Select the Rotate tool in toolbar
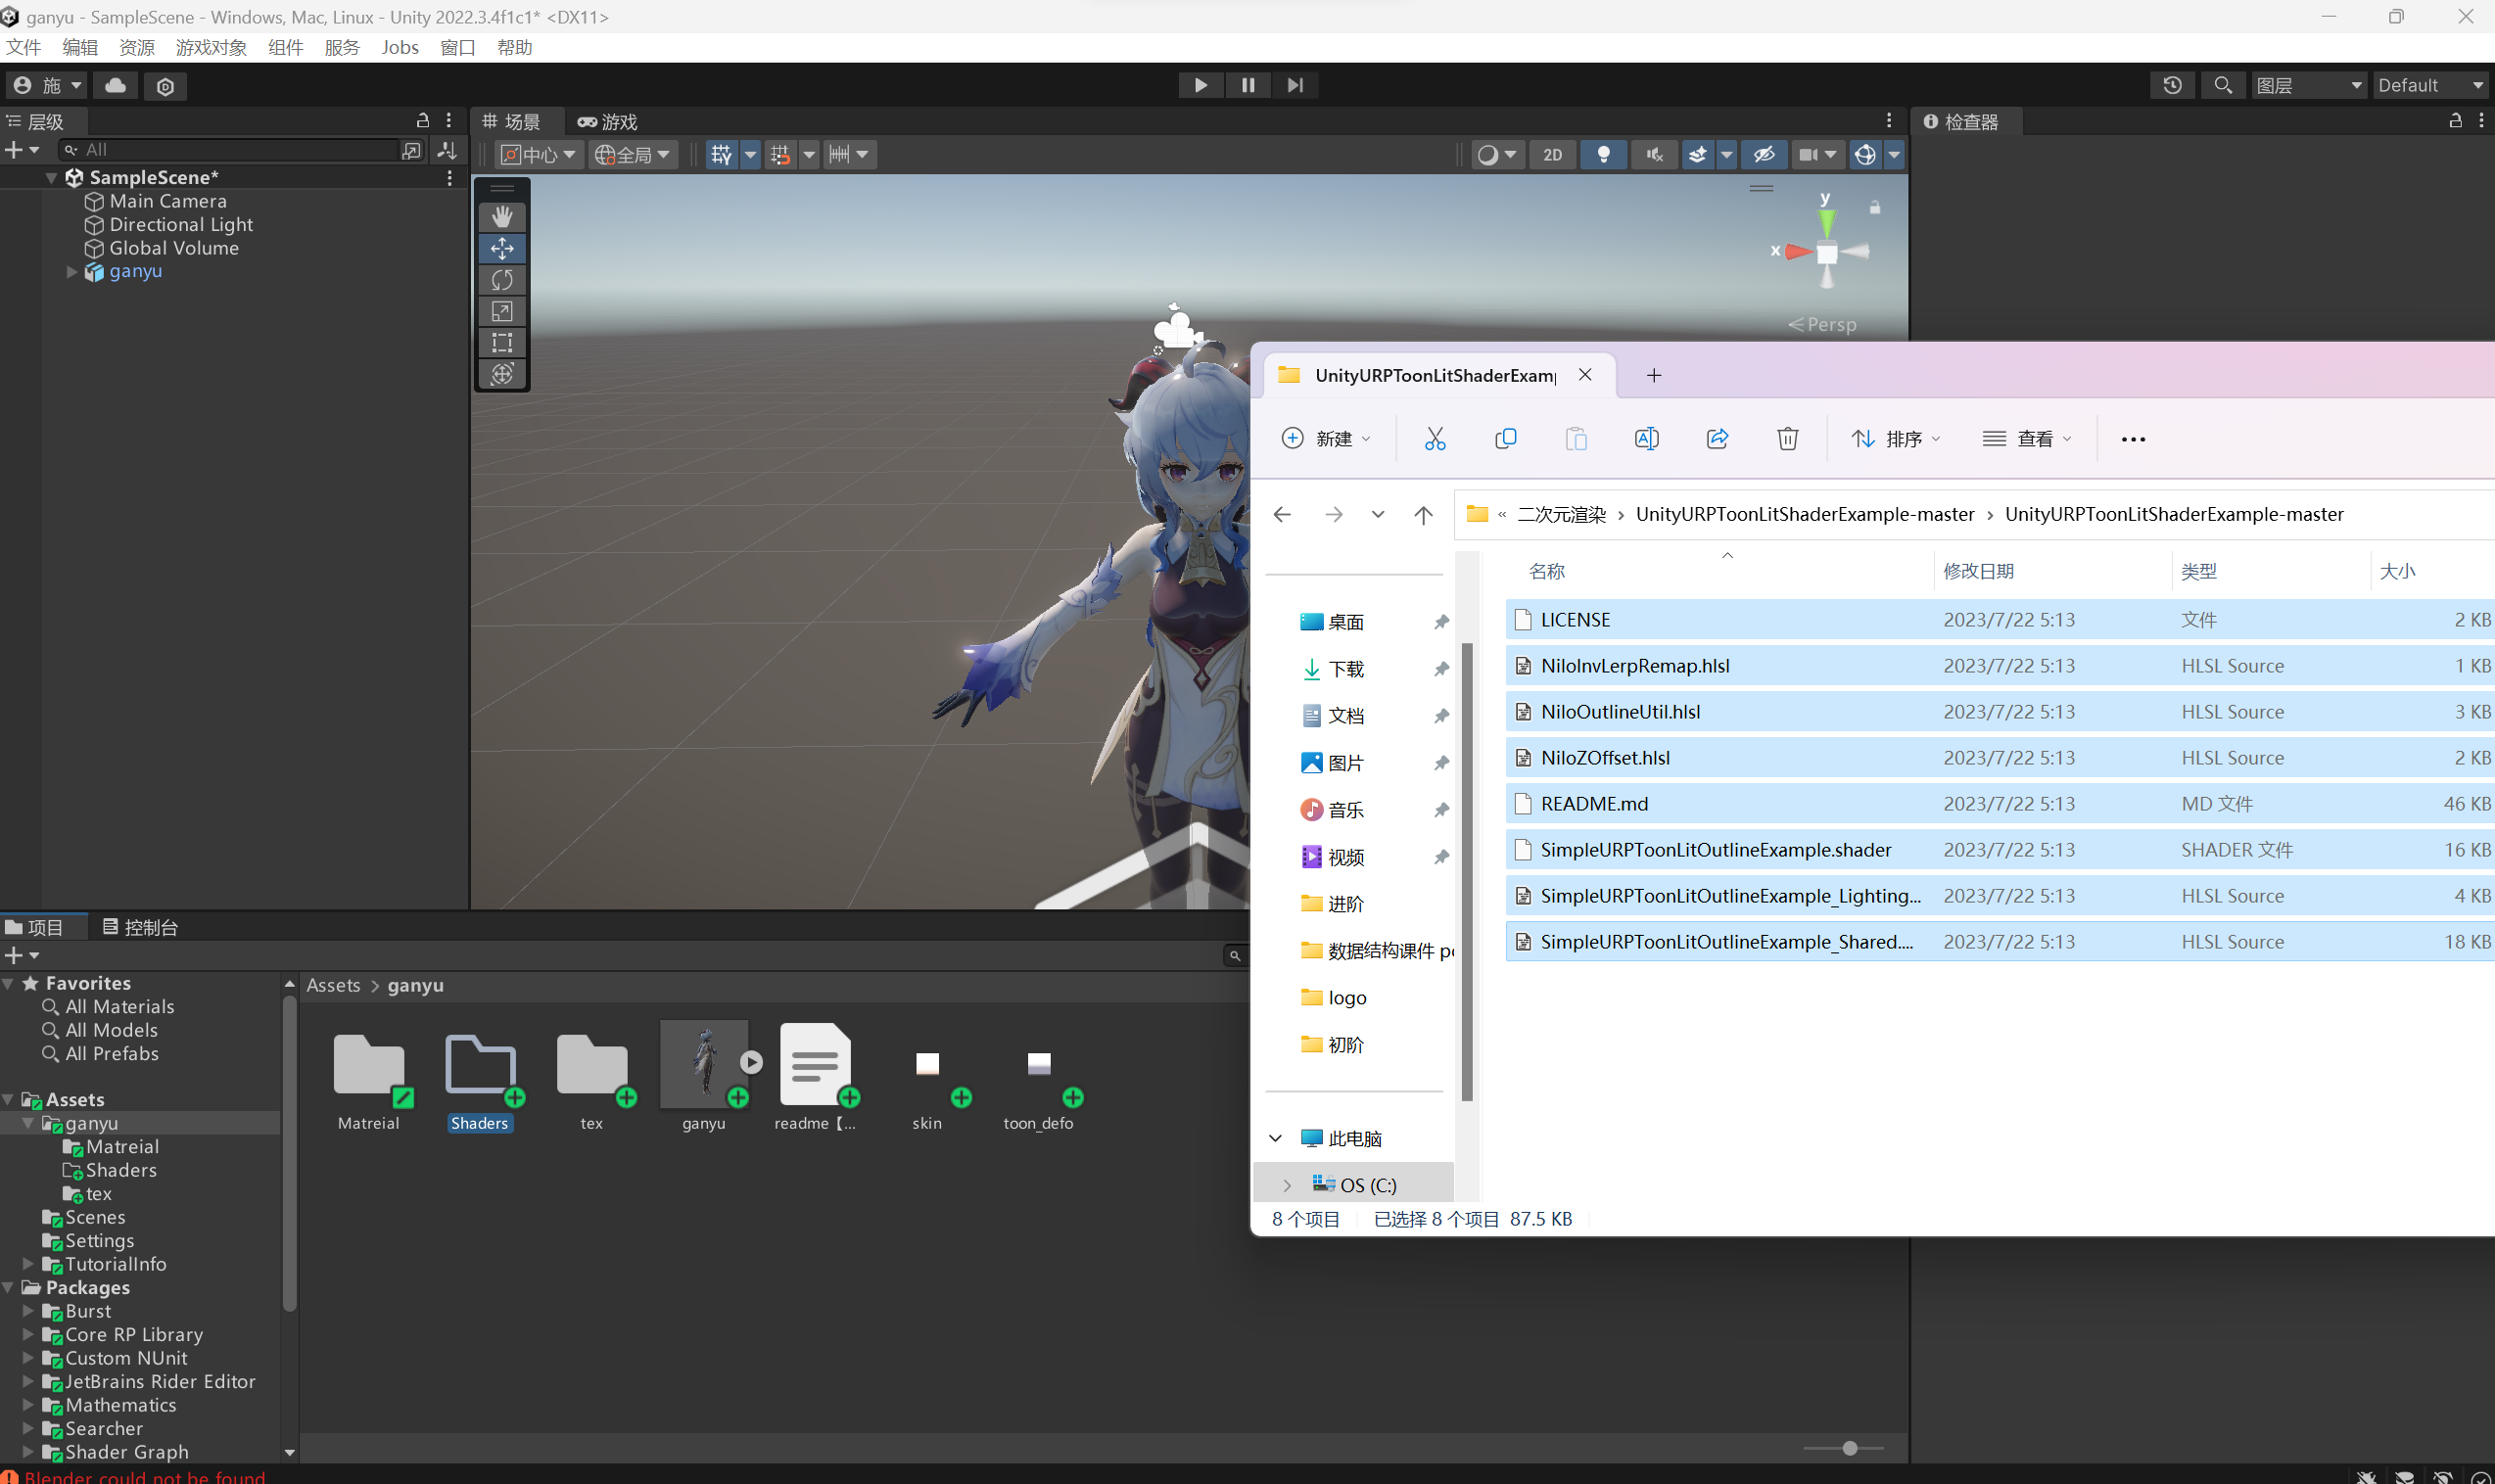This screenshot has height=1484, width=2495. coord(503,281)
